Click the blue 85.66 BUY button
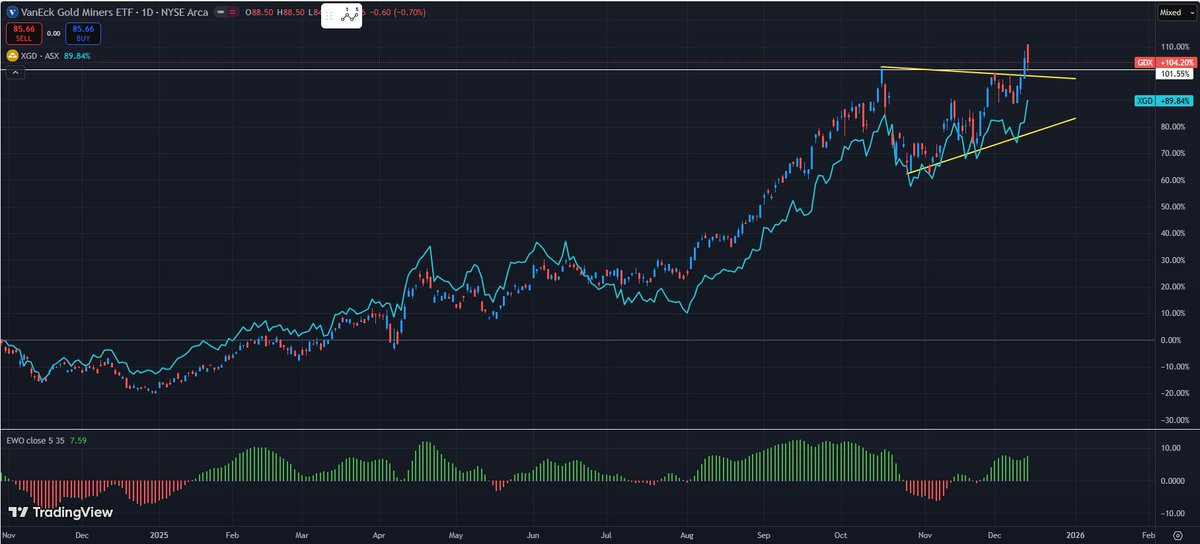 click(x=83, y=33)
